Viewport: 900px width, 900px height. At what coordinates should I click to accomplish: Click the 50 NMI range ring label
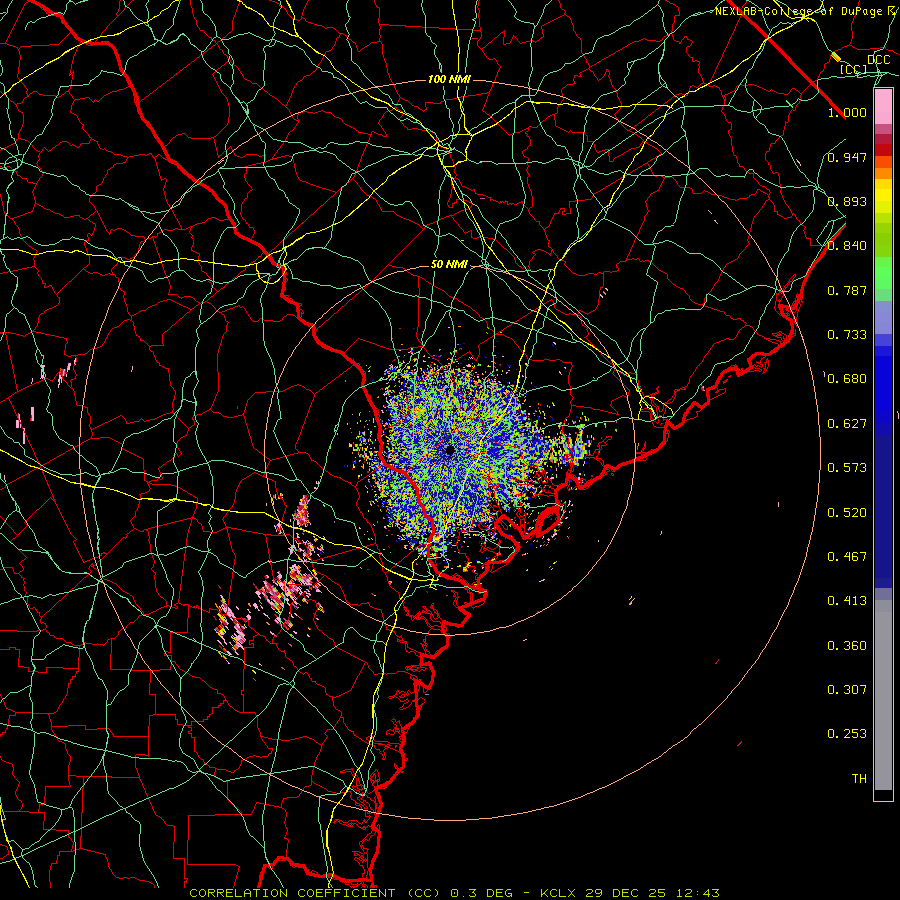(x=449, y=264)
